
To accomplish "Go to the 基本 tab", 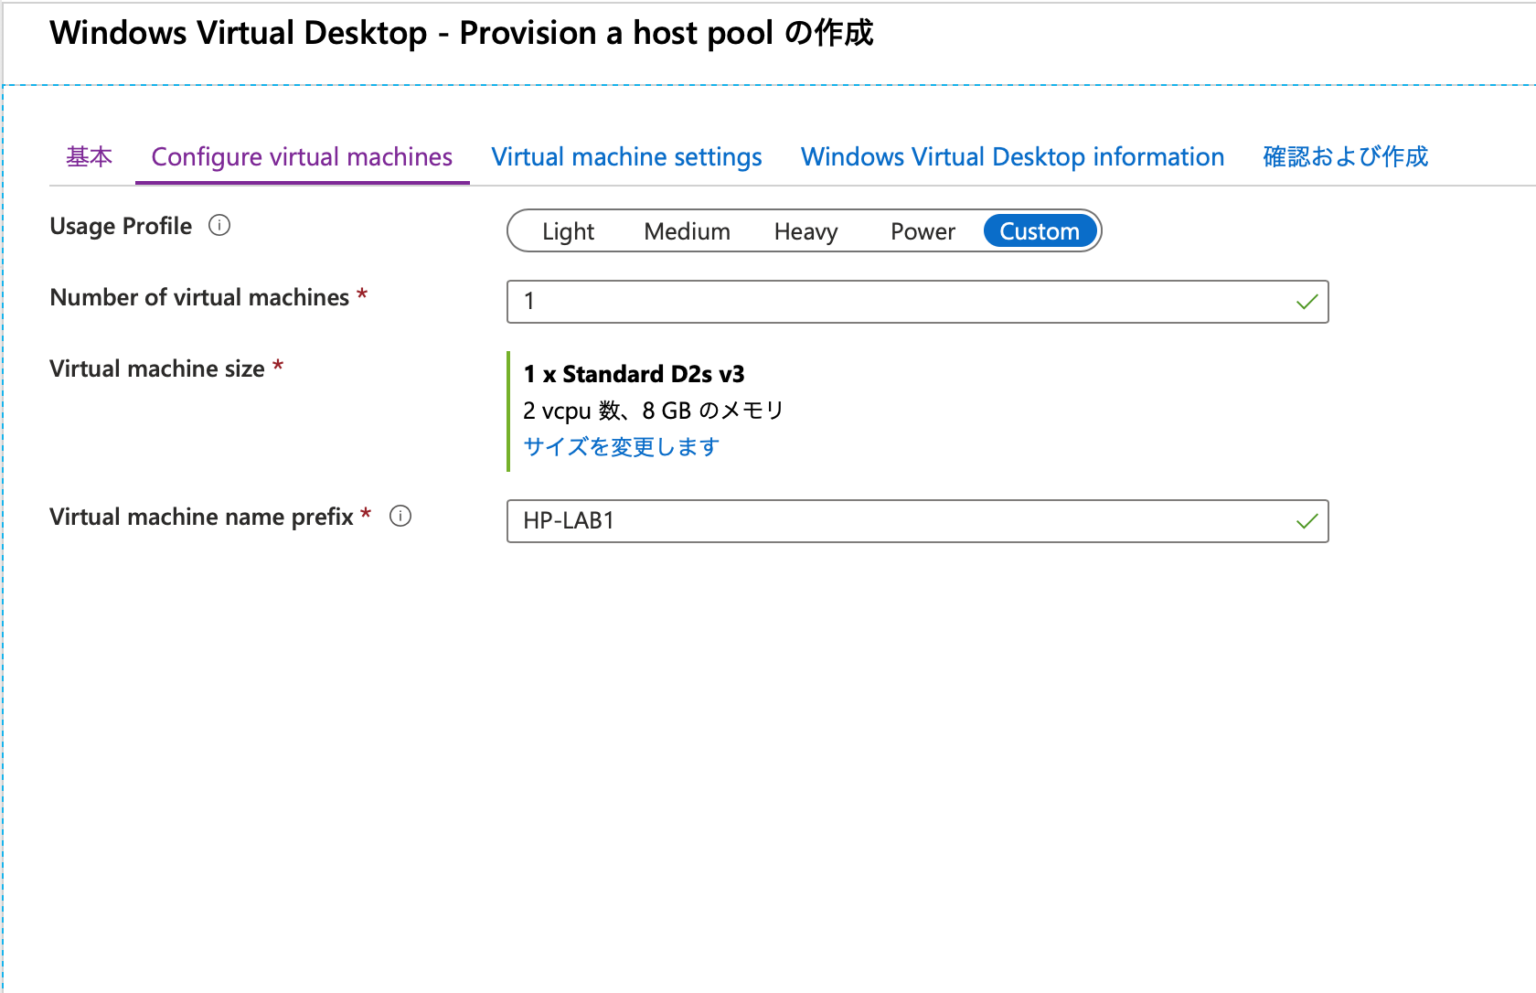I will pyautogui.click(x=89, y=157).
